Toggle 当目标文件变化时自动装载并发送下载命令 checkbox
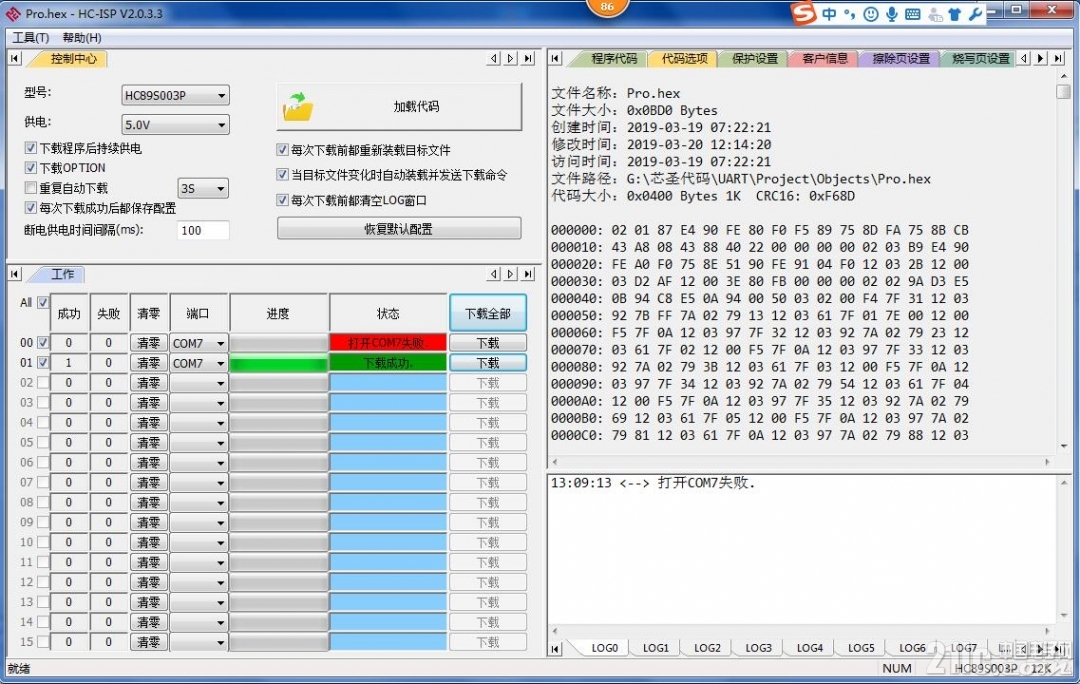The image size is (1080, 684). point(282,175)
